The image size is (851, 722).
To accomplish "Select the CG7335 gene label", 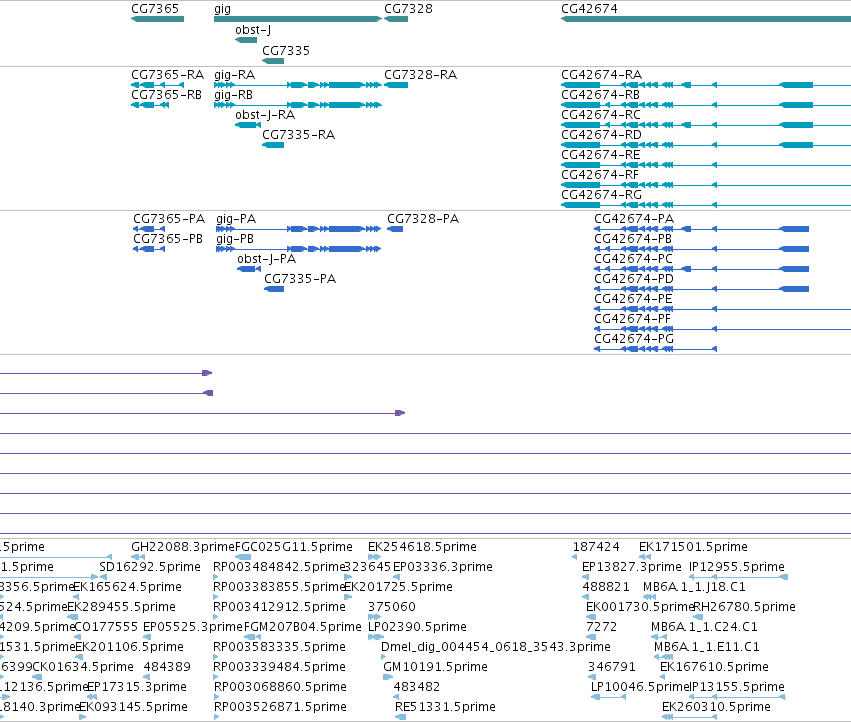I will coord(285,50).
